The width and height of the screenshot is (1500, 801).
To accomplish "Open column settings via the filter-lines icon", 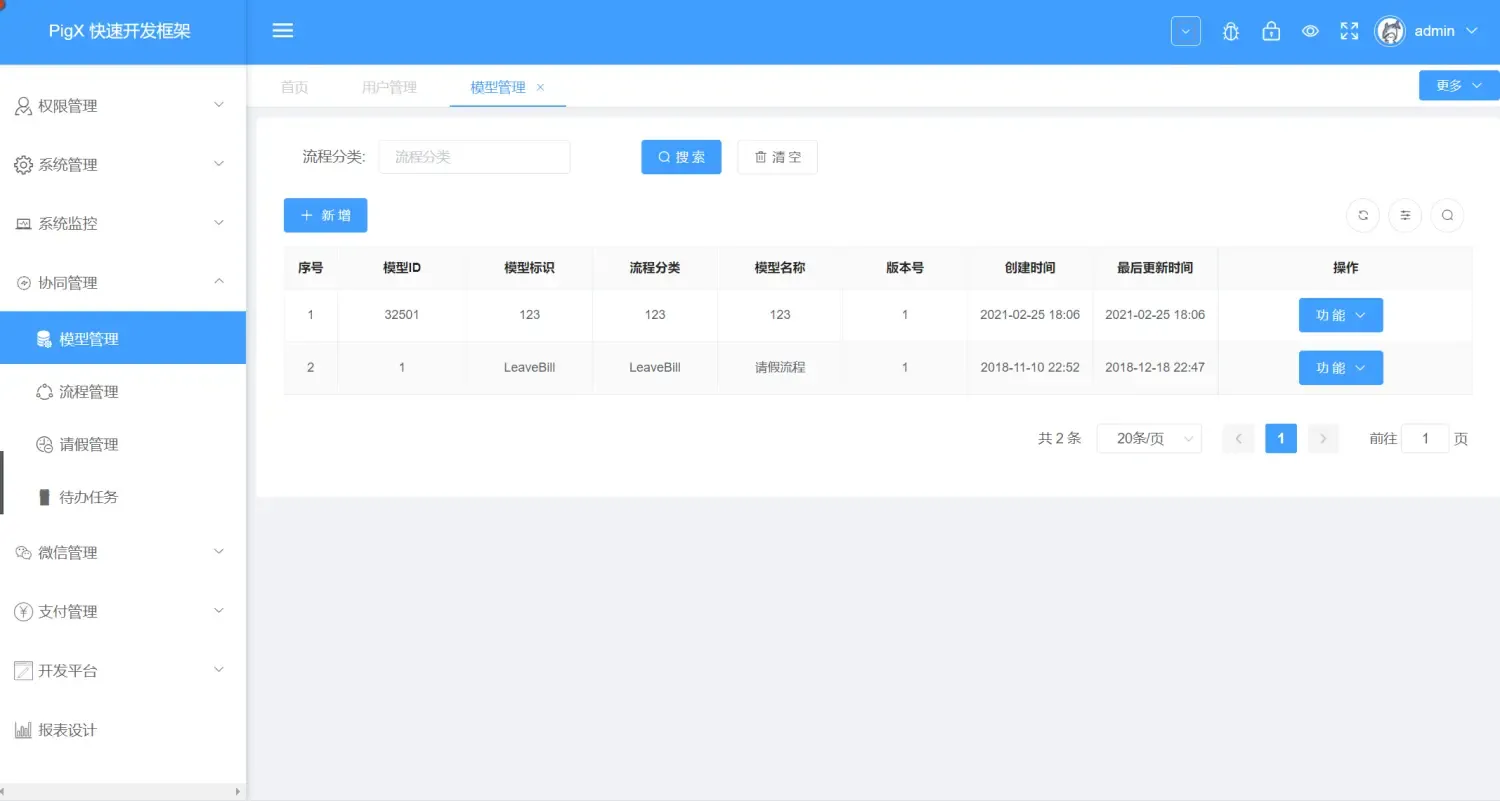I will tap(1404, 215).
